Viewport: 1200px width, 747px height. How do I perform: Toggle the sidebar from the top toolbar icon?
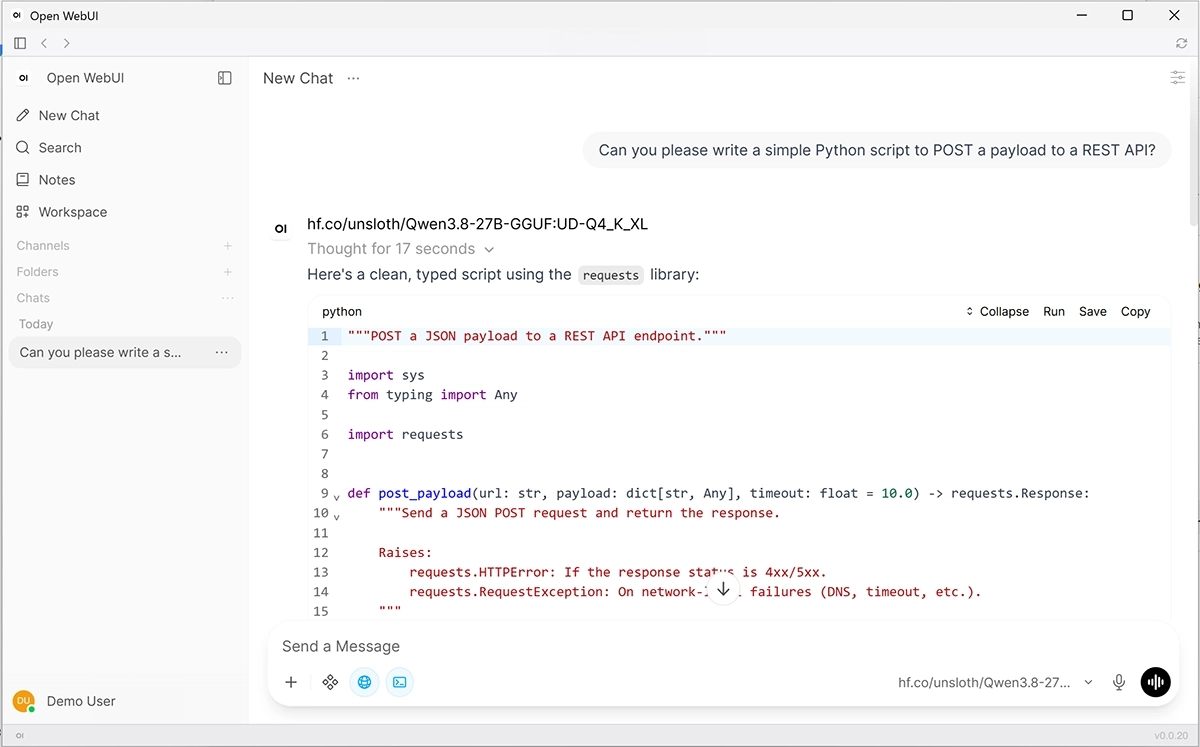(x=20, y=43)
